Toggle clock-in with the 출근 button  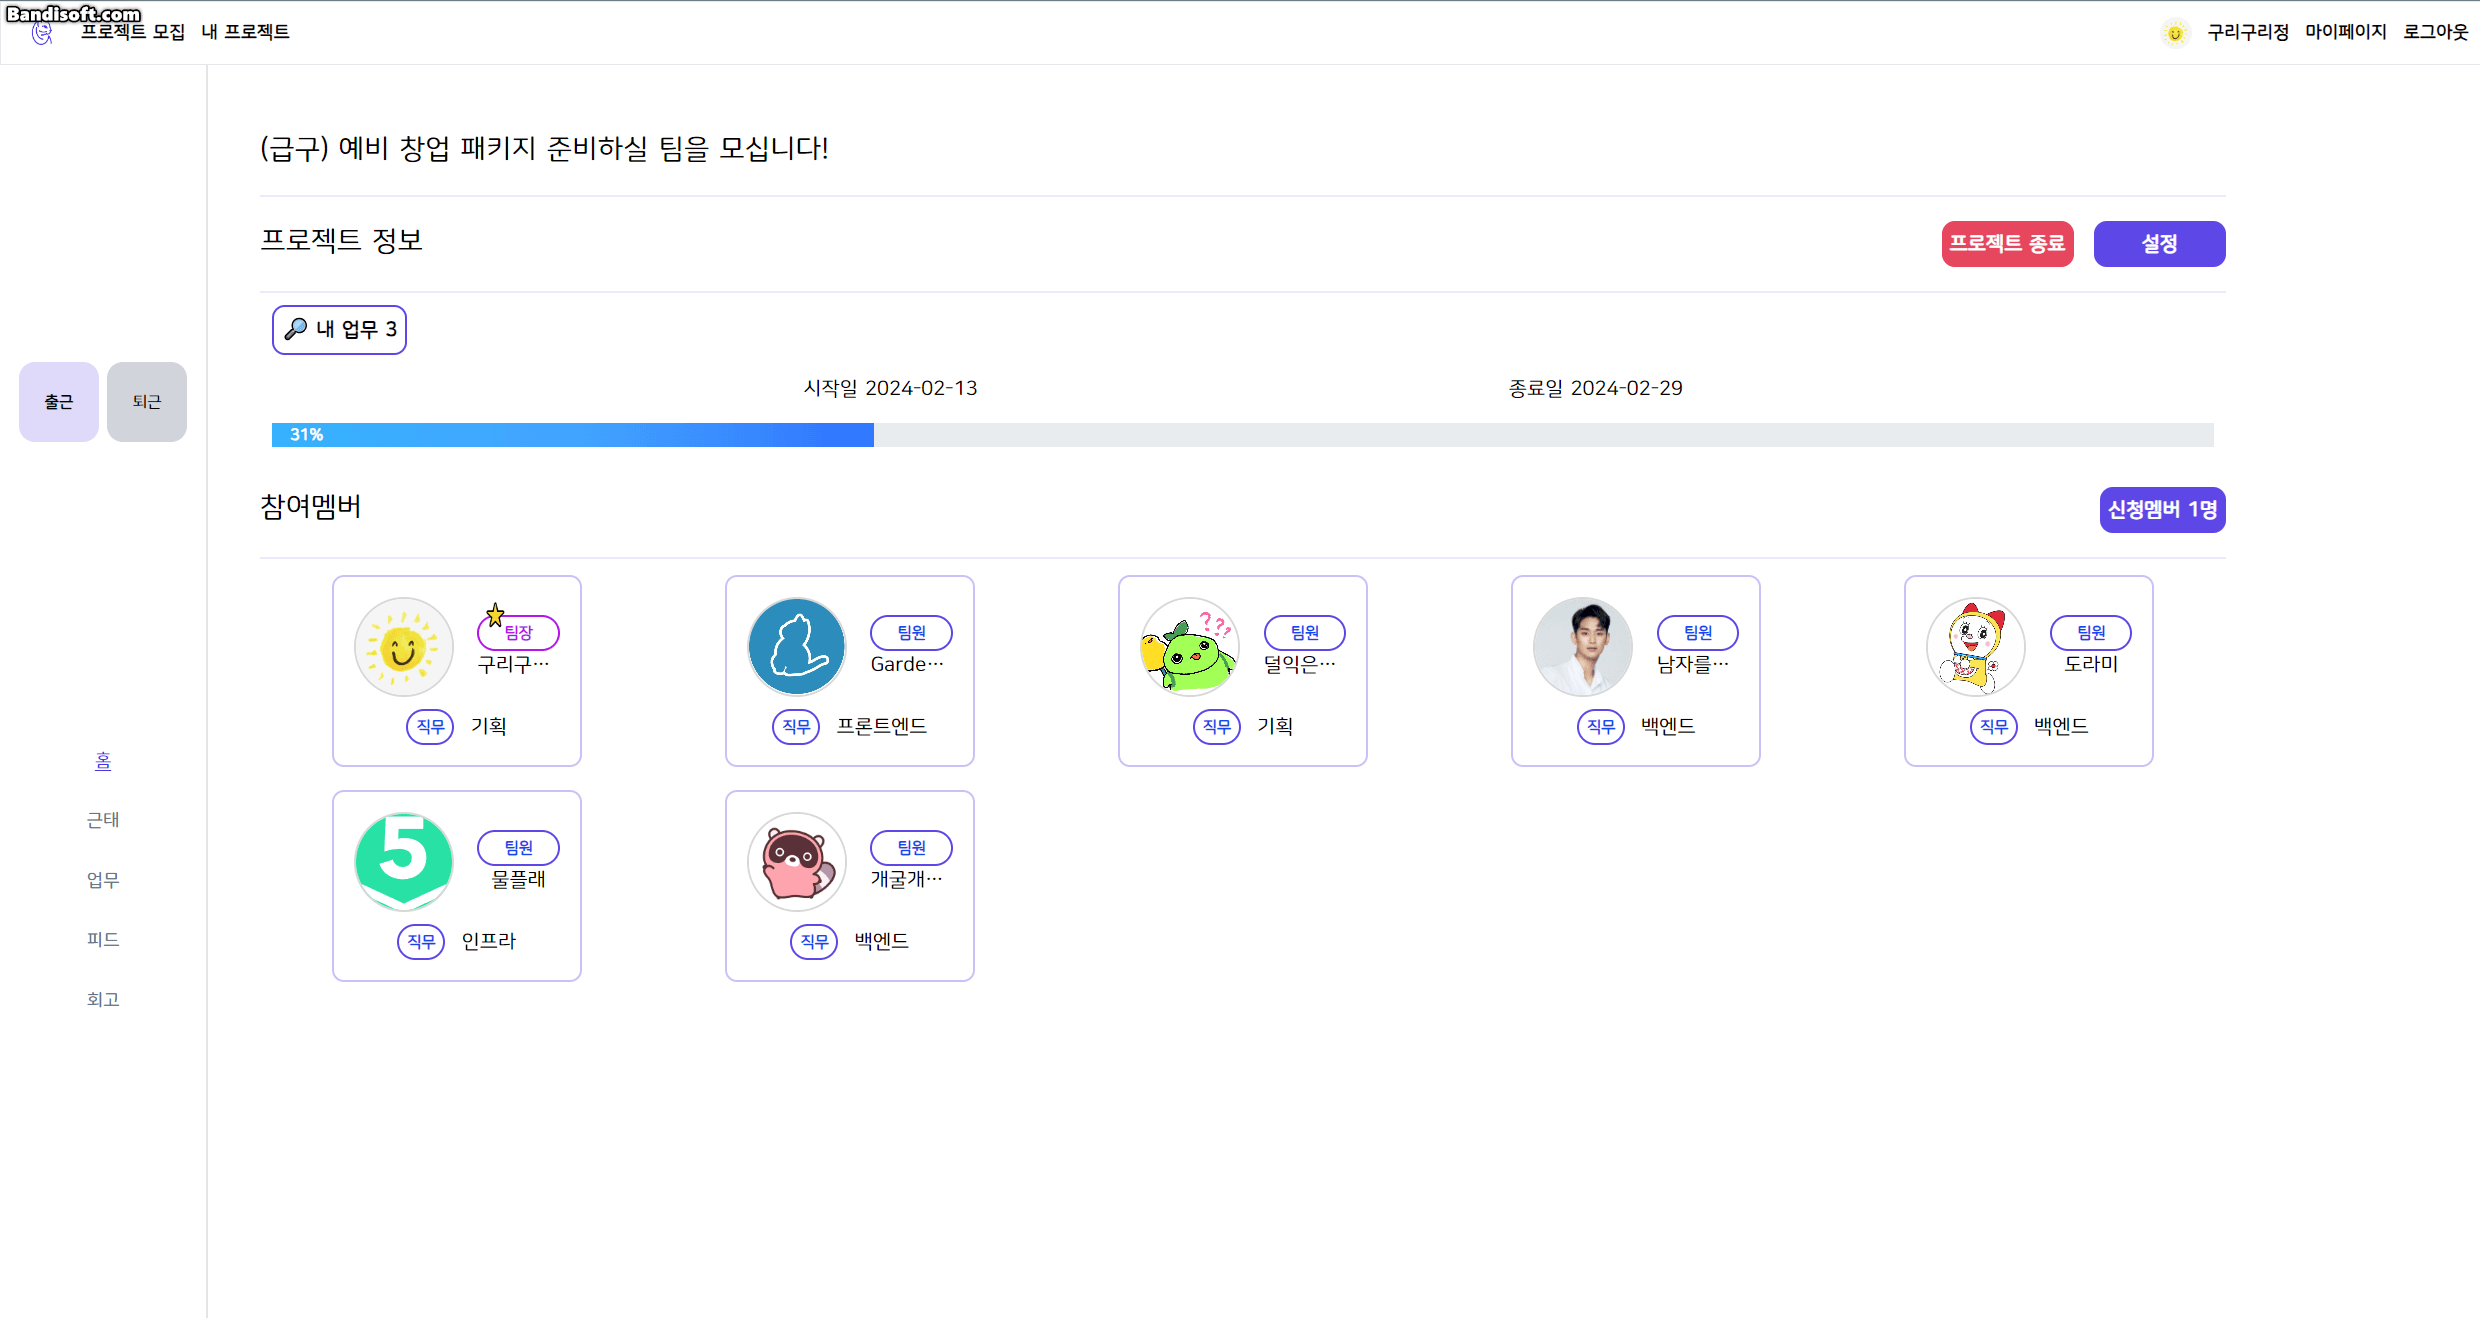point(58,401)
